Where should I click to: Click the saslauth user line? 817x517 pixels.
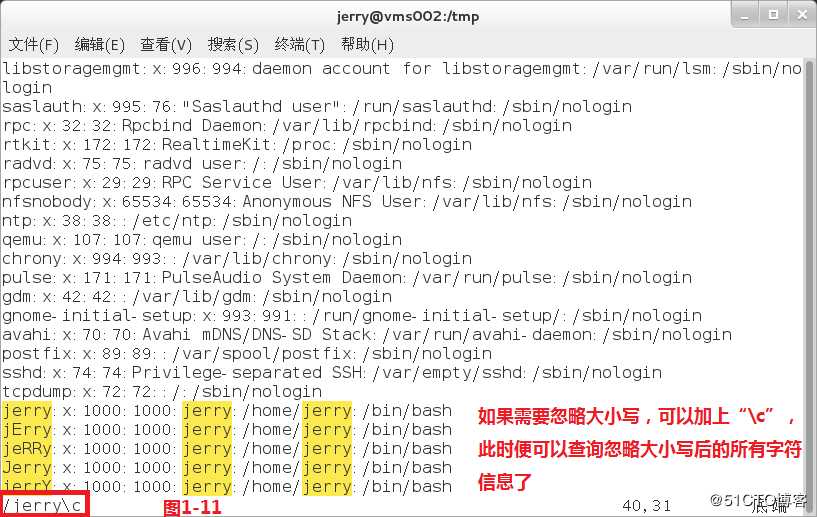(317, 107)
